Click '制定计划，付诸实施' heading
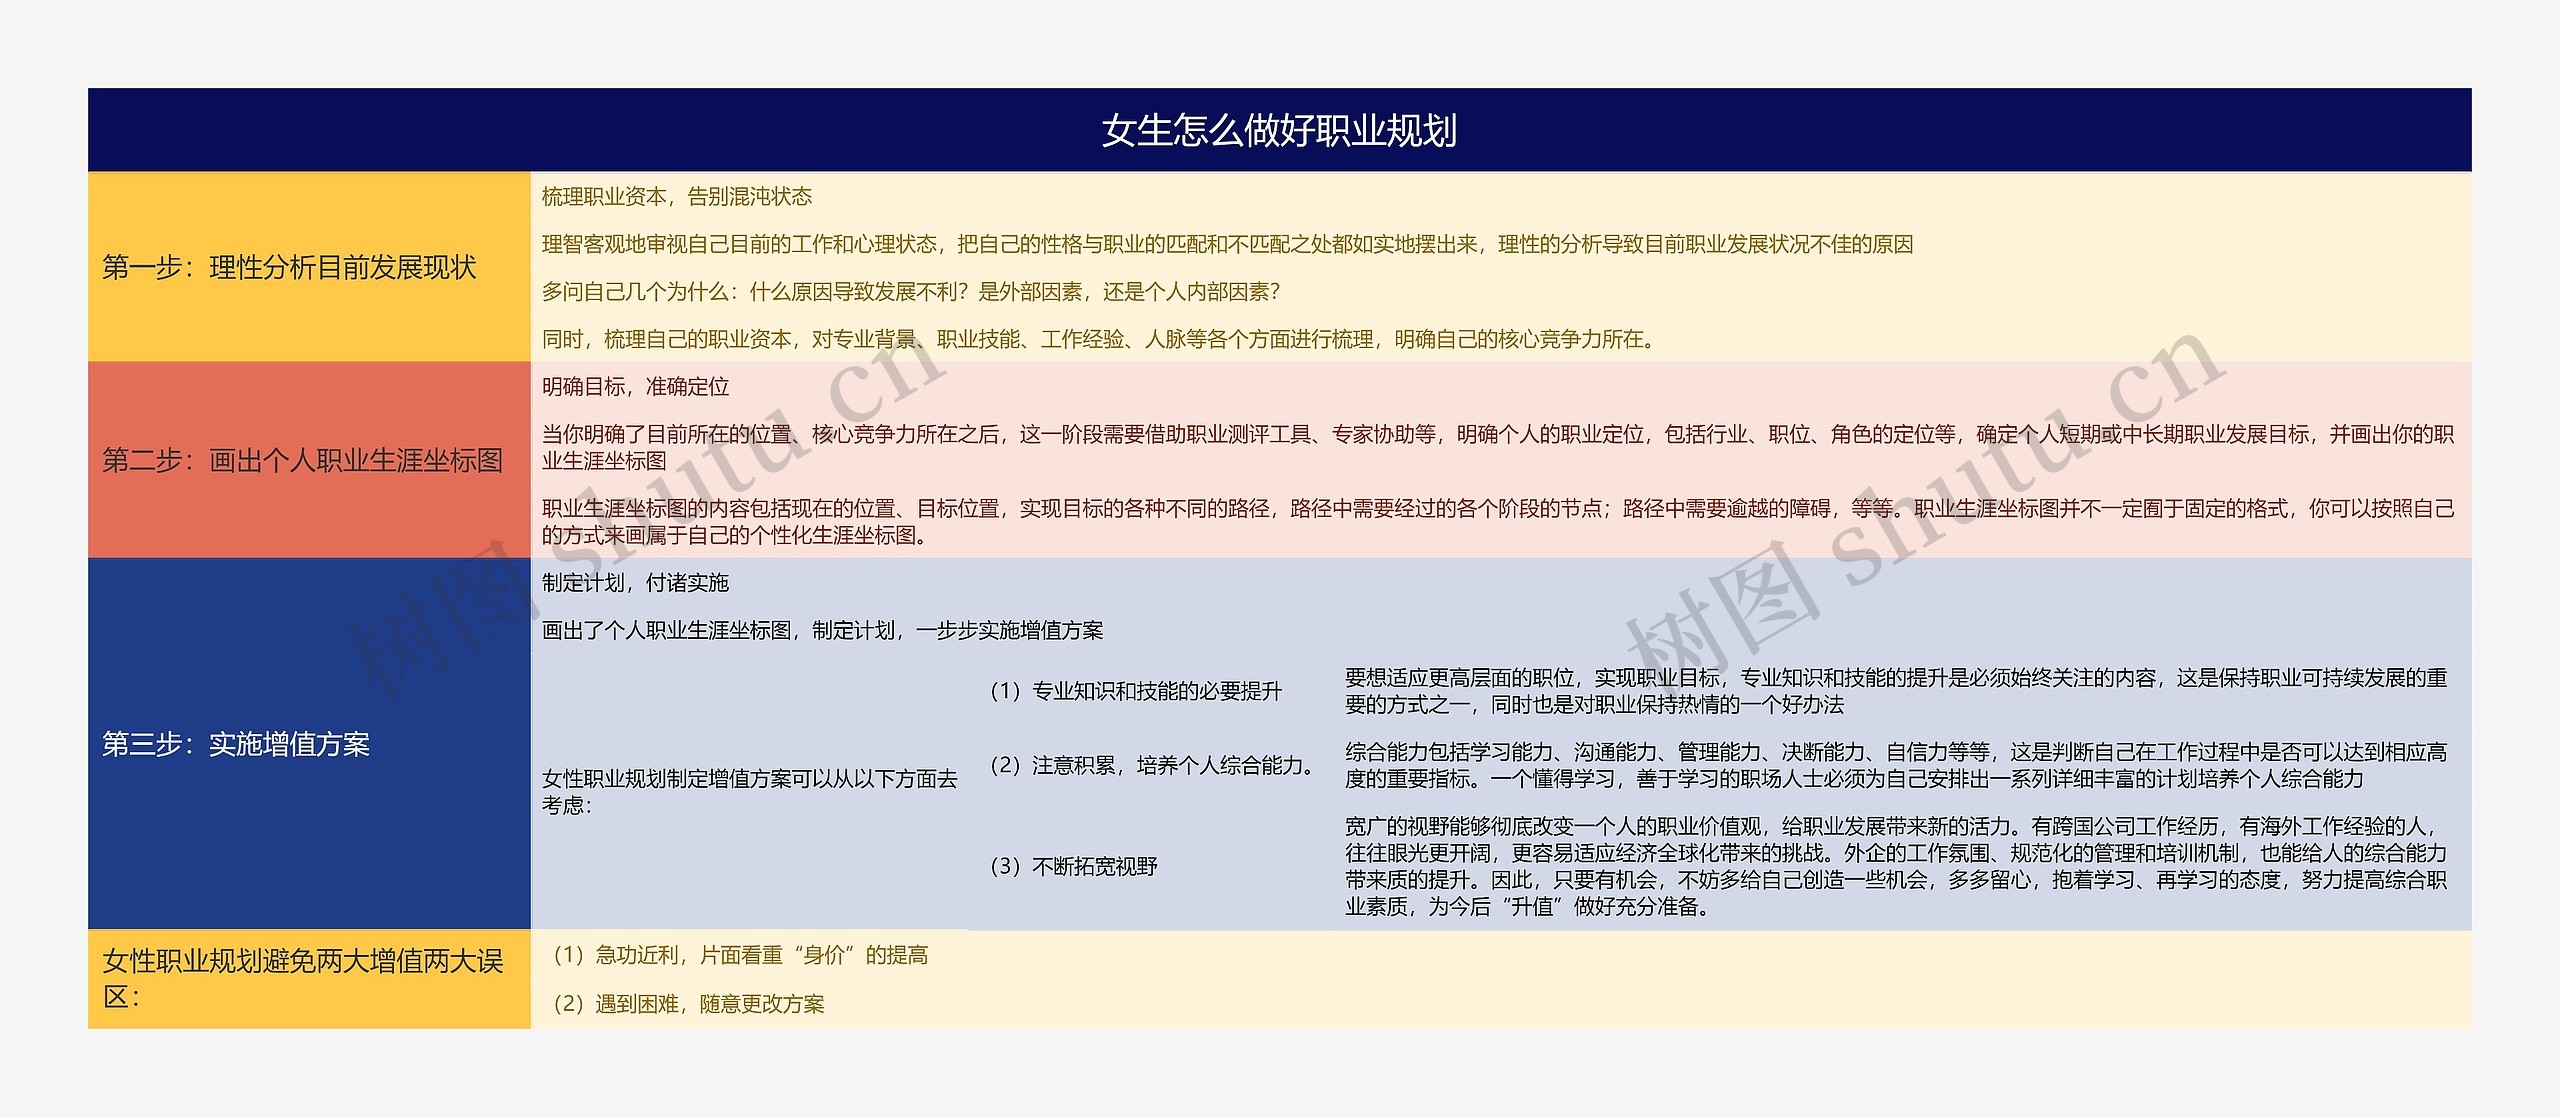Image resolution: width=2560 pixels, height=1117 pixels. [636, 583]
